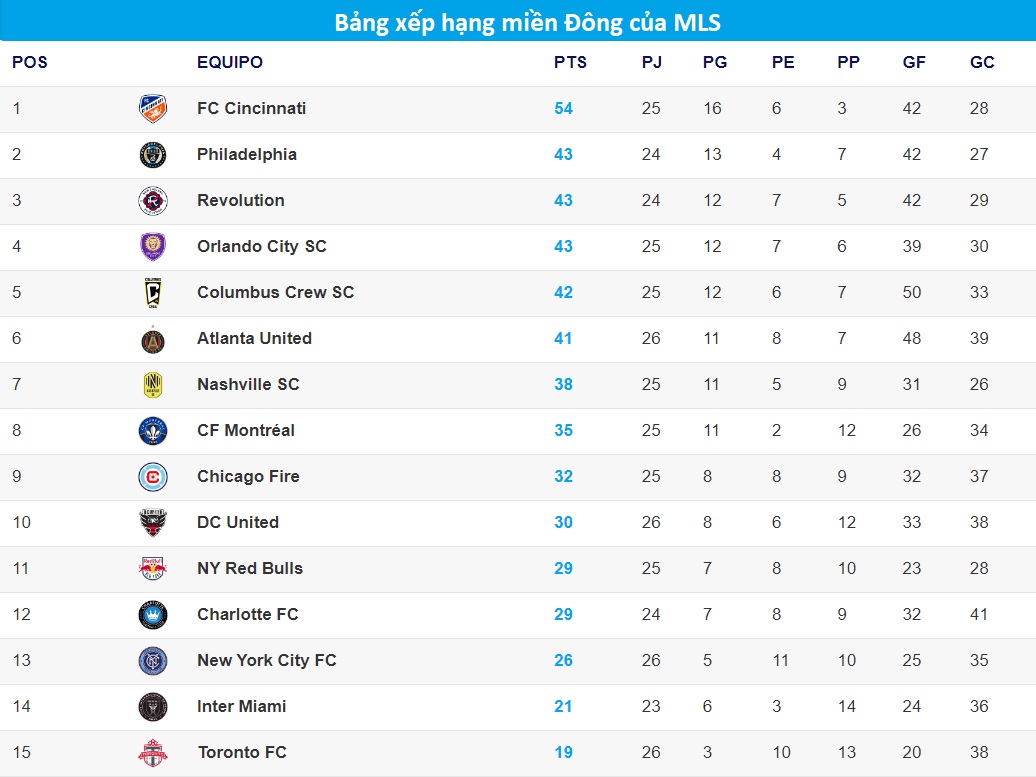The width and height of the screenshot is (1036, 777).
Task: Open the New York City FC link
Action: click(266, 660)
